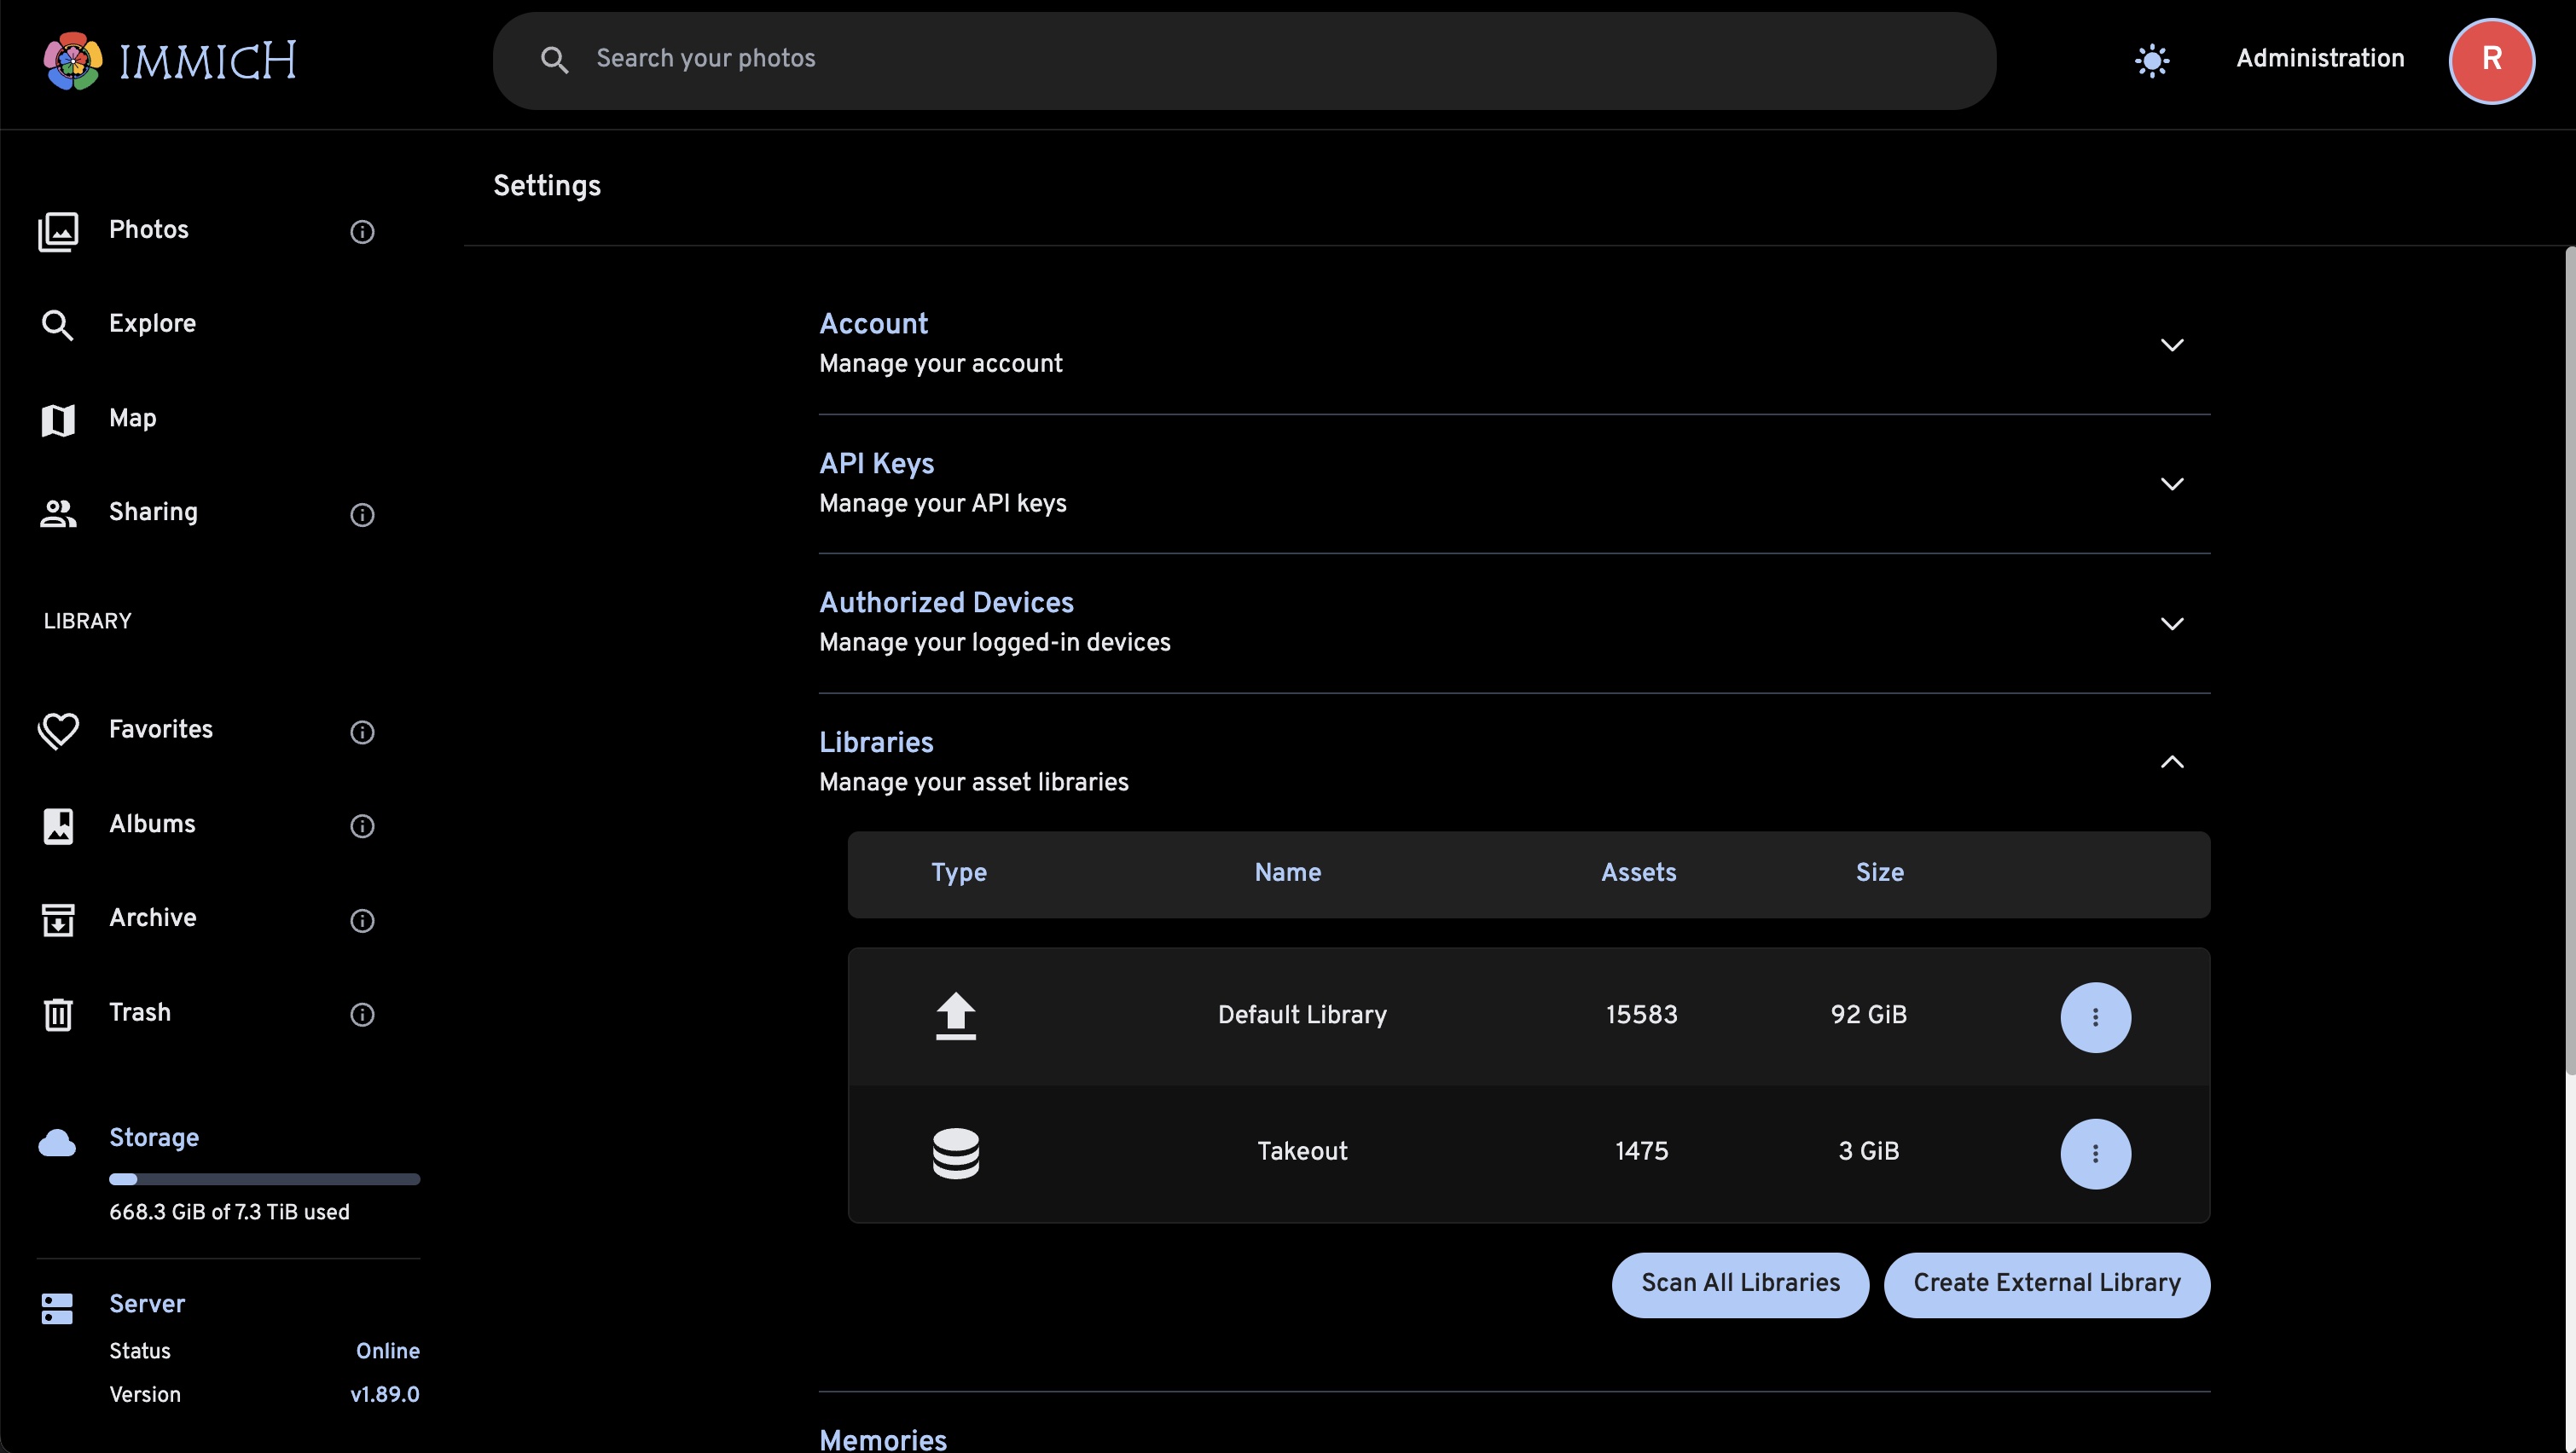Click the Explore sidebar icon
This screenshot has height=1453, width=2576.
click(x=57, y=325)
